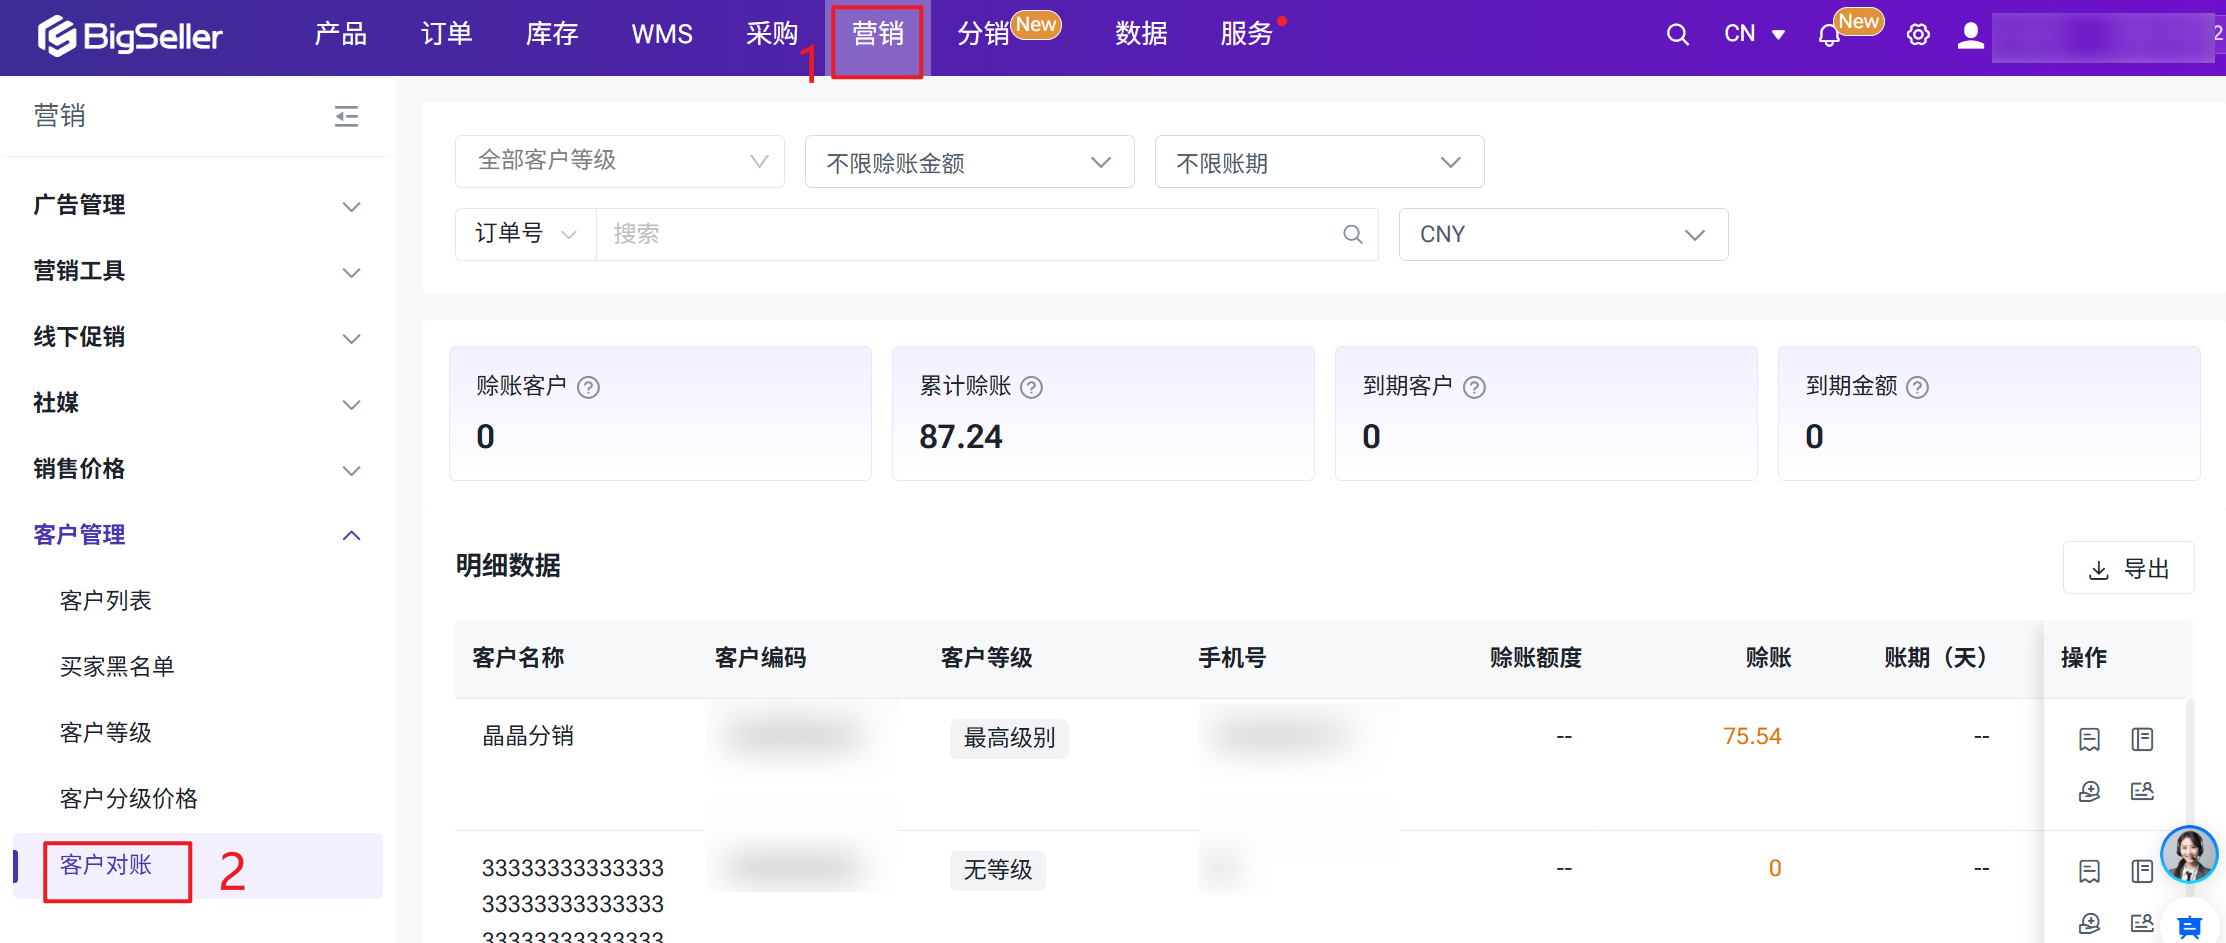Open the customer service chat avatar
Viewport: 2226px width, 943px height.
tap(2188, 855)
